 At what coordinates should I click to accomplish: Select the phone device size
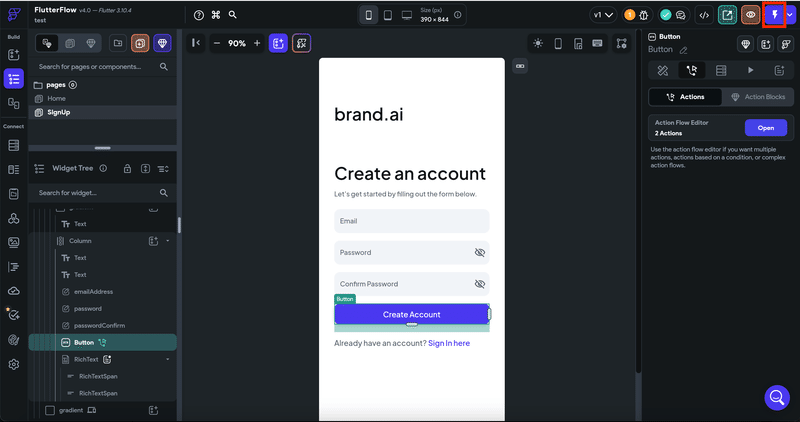point(369,15)
